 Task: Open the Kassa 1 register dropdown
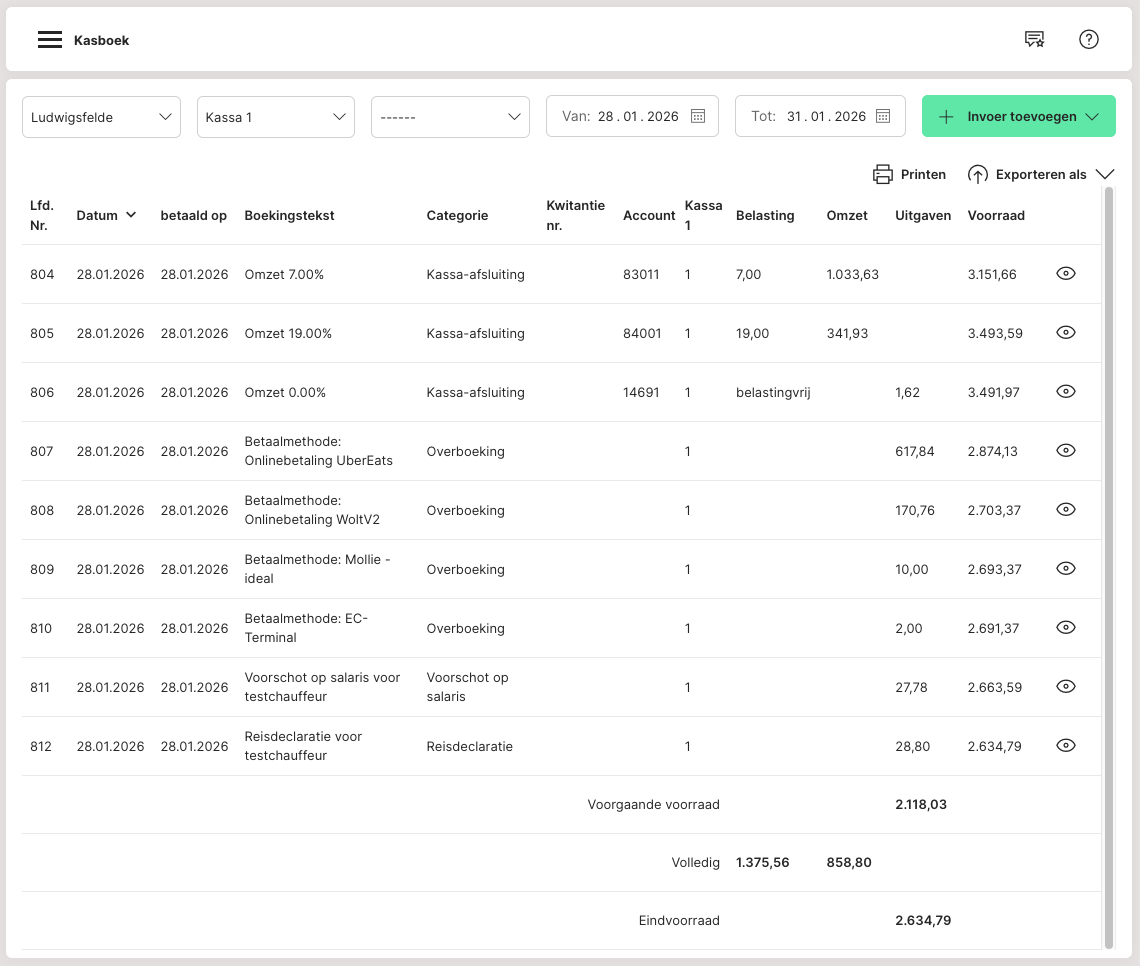275,117
